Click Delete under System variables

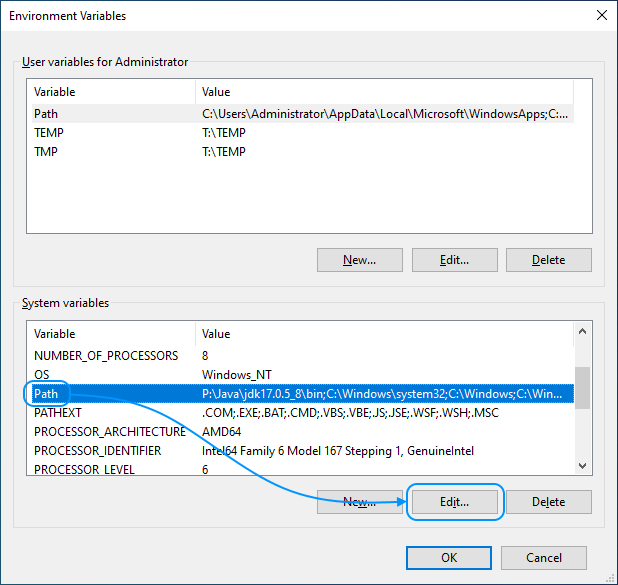(549, 502)
